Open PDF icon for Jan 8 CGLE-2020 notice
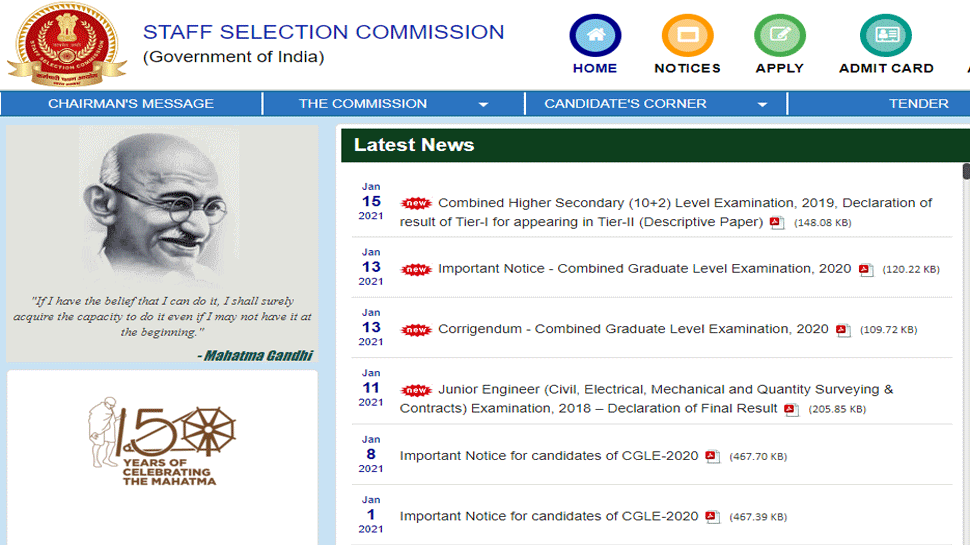The image size is (970, 545). [x=713, y=457]
